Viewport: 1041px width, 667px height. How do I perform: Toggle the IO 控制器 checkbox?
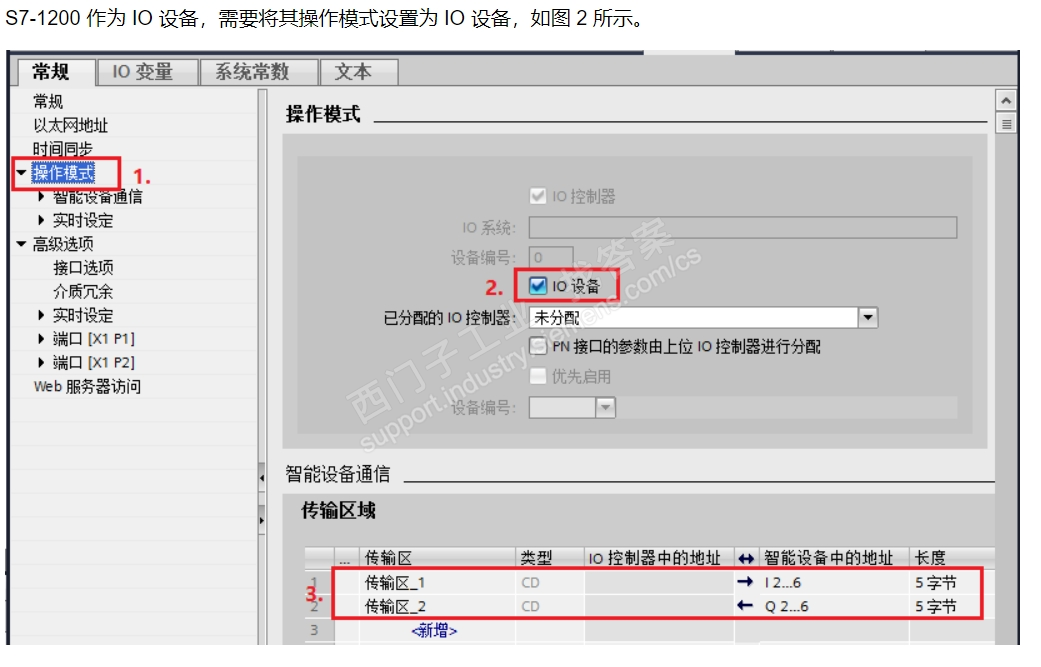(x=538, y=196)
